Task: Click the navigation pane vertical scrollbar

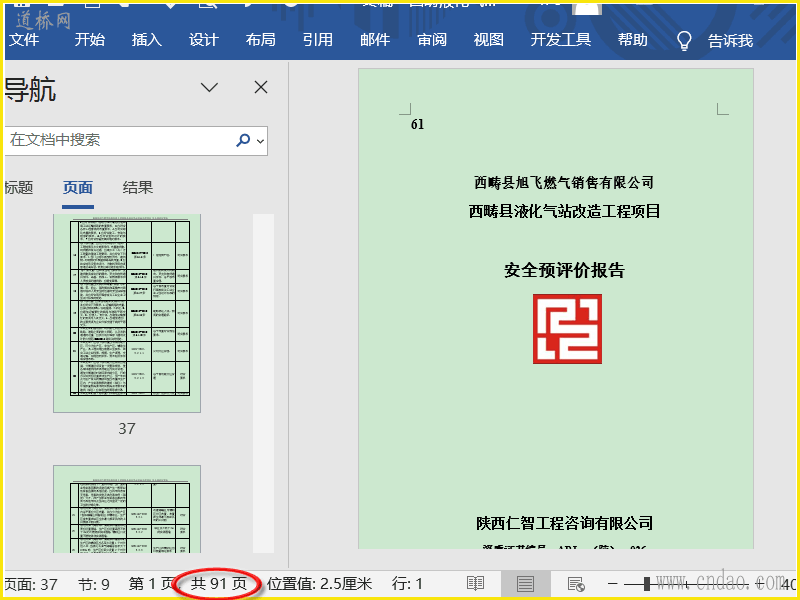Action: click(x=263, y=383)
